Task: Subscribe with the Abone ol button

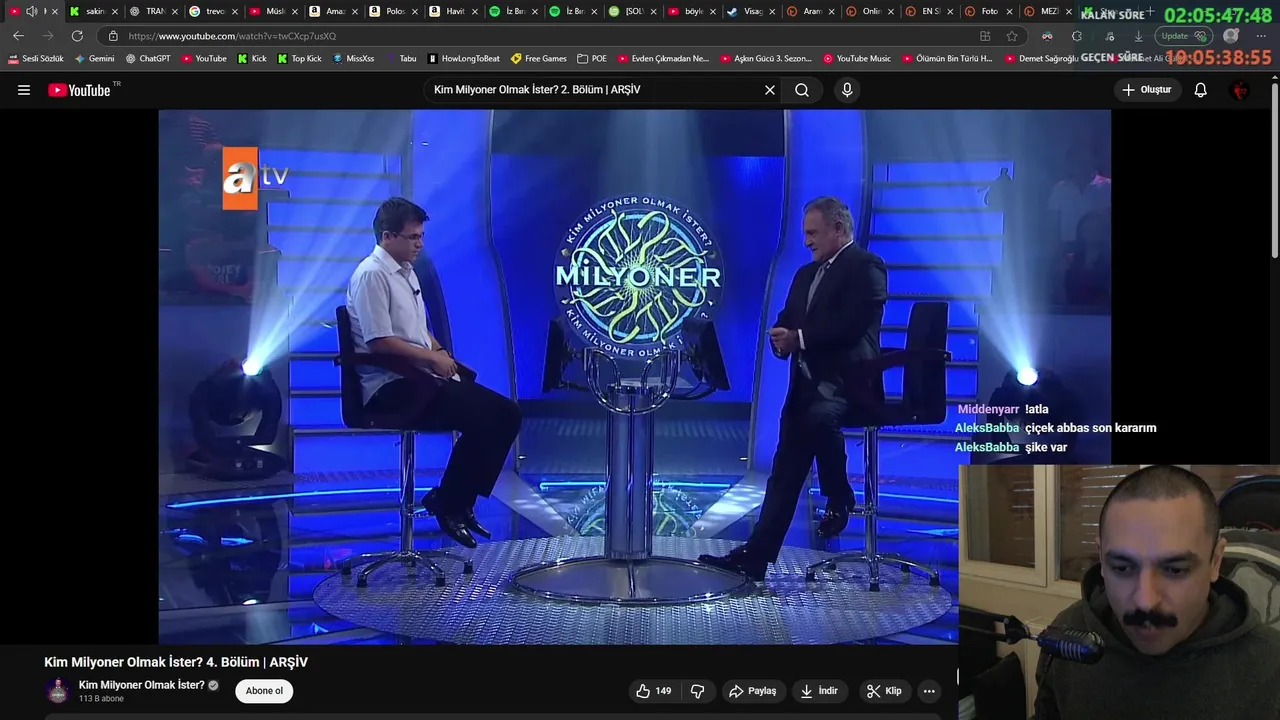Action: [x=264, y=691]
